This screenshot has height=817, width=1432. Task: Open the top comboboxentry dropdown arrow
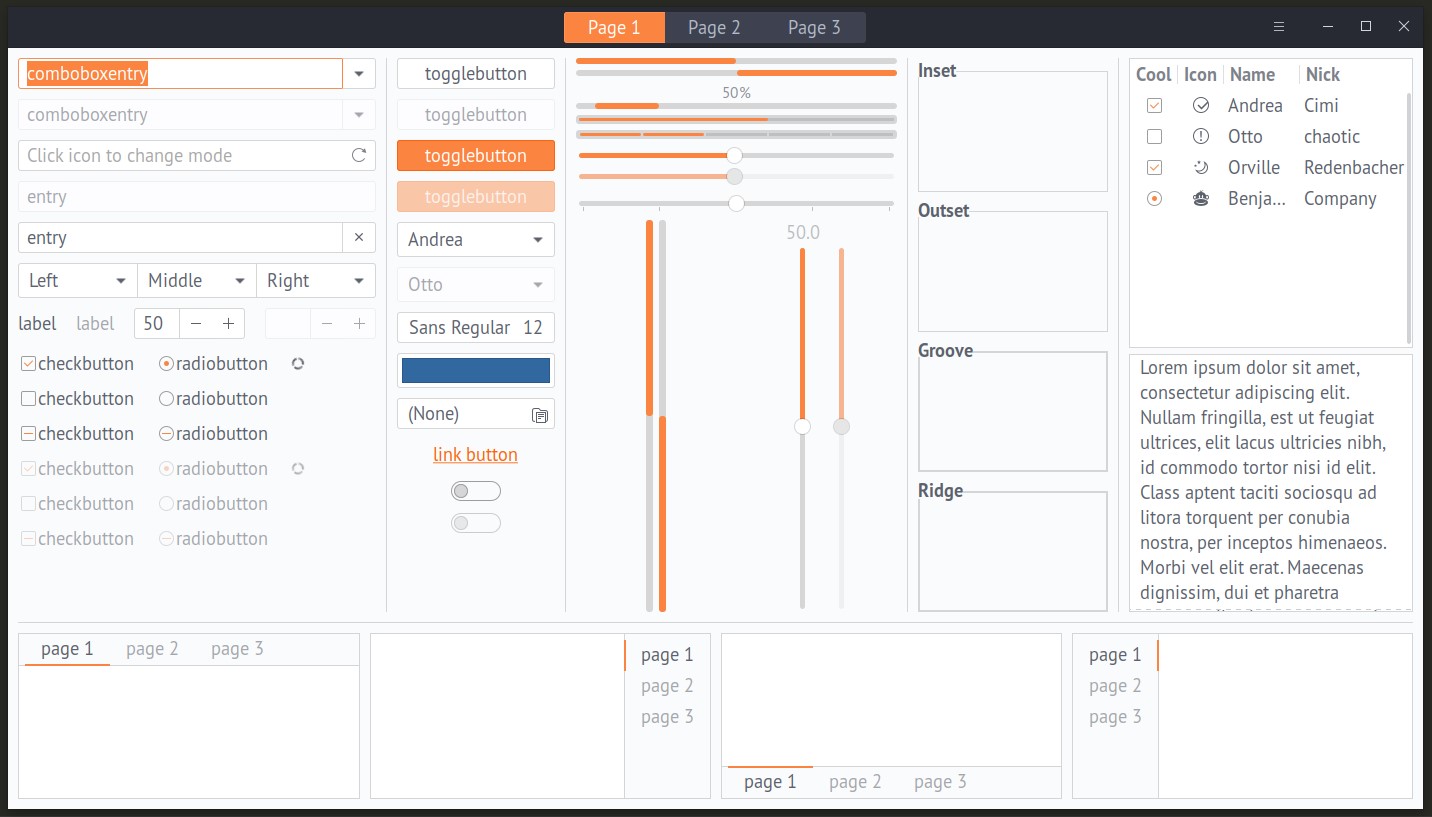tap(359, 74)
